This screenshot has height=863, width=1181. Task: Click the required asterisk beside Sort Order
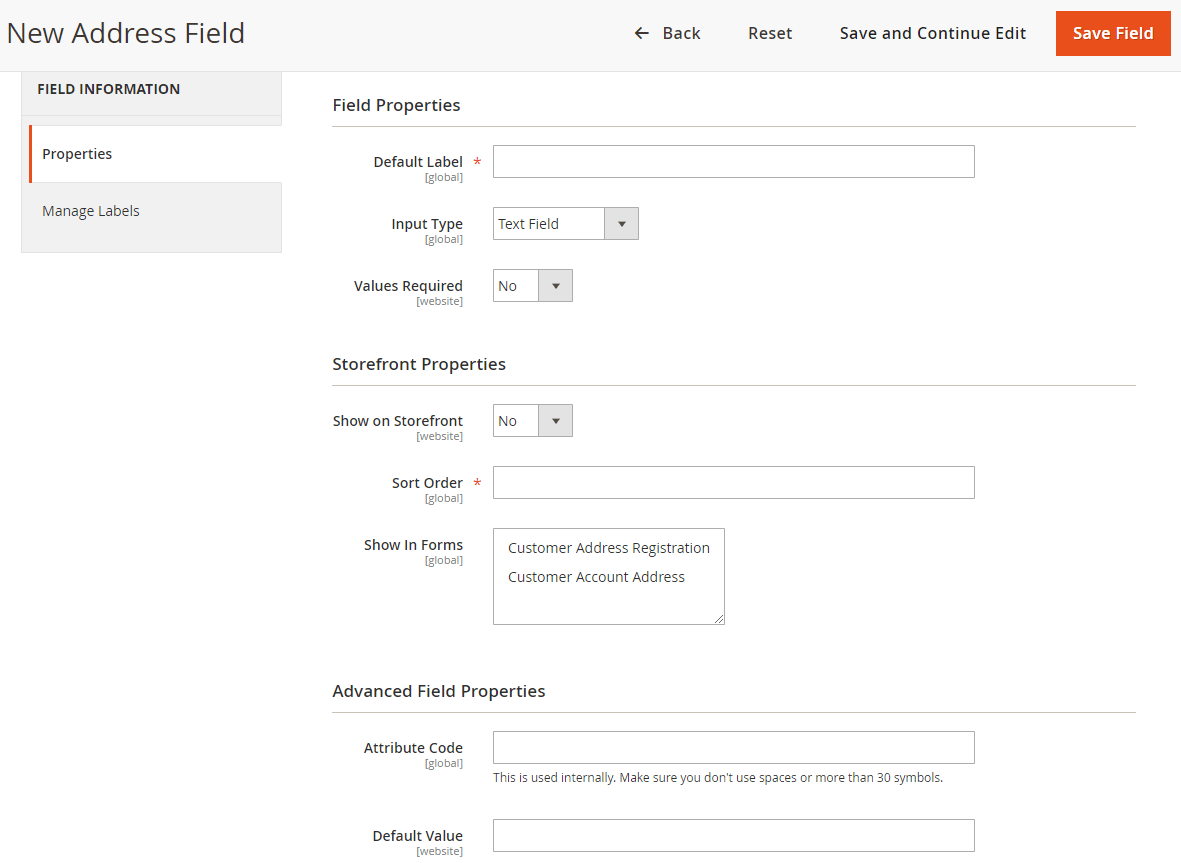pos(476,481)
